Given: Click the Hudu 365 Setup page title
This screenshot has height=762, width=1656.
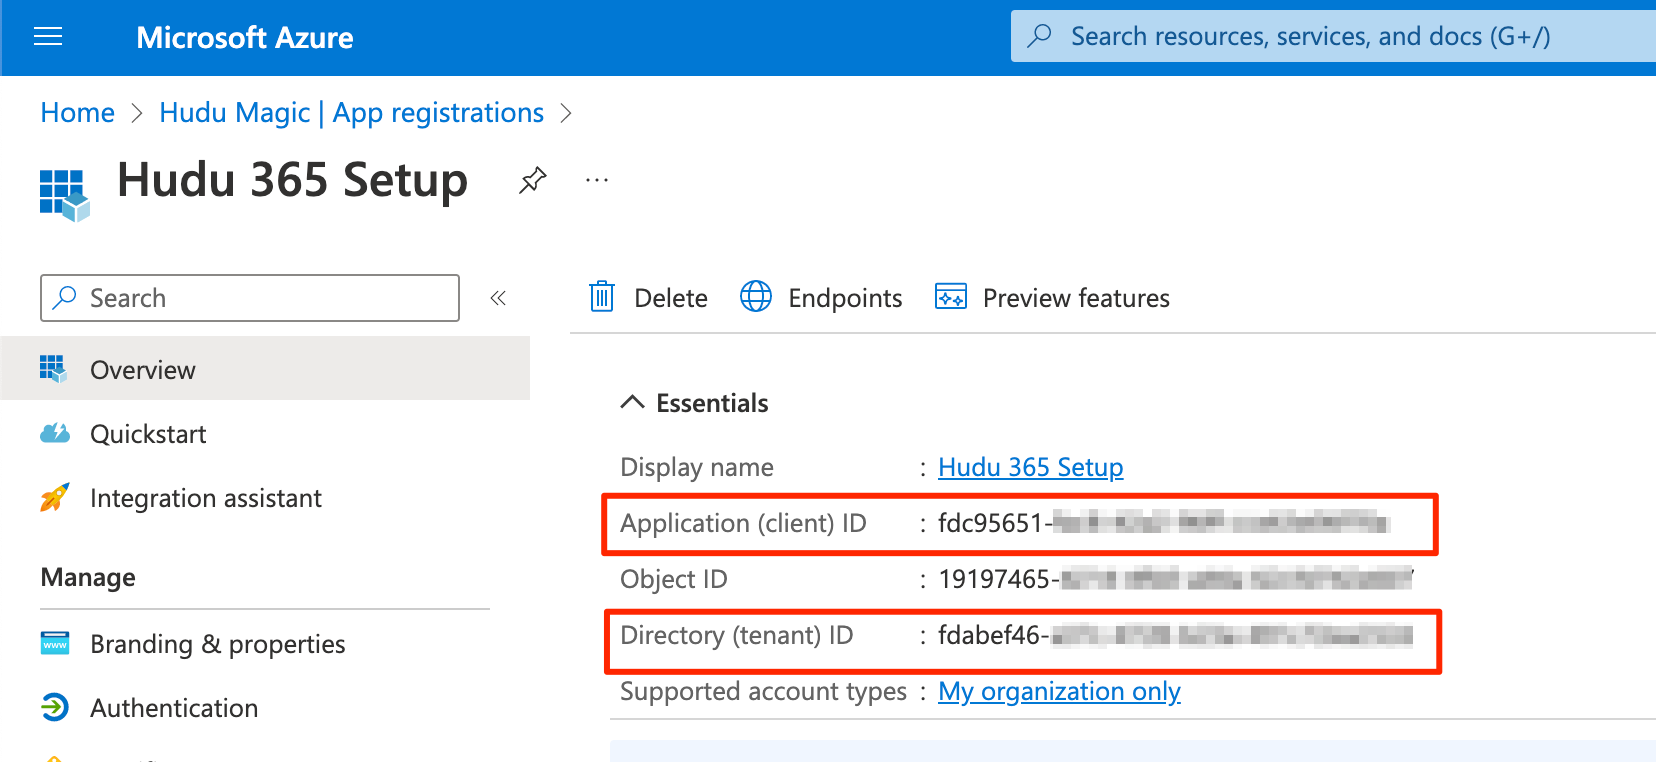Looking at the screenshot, I should (292, 181).
